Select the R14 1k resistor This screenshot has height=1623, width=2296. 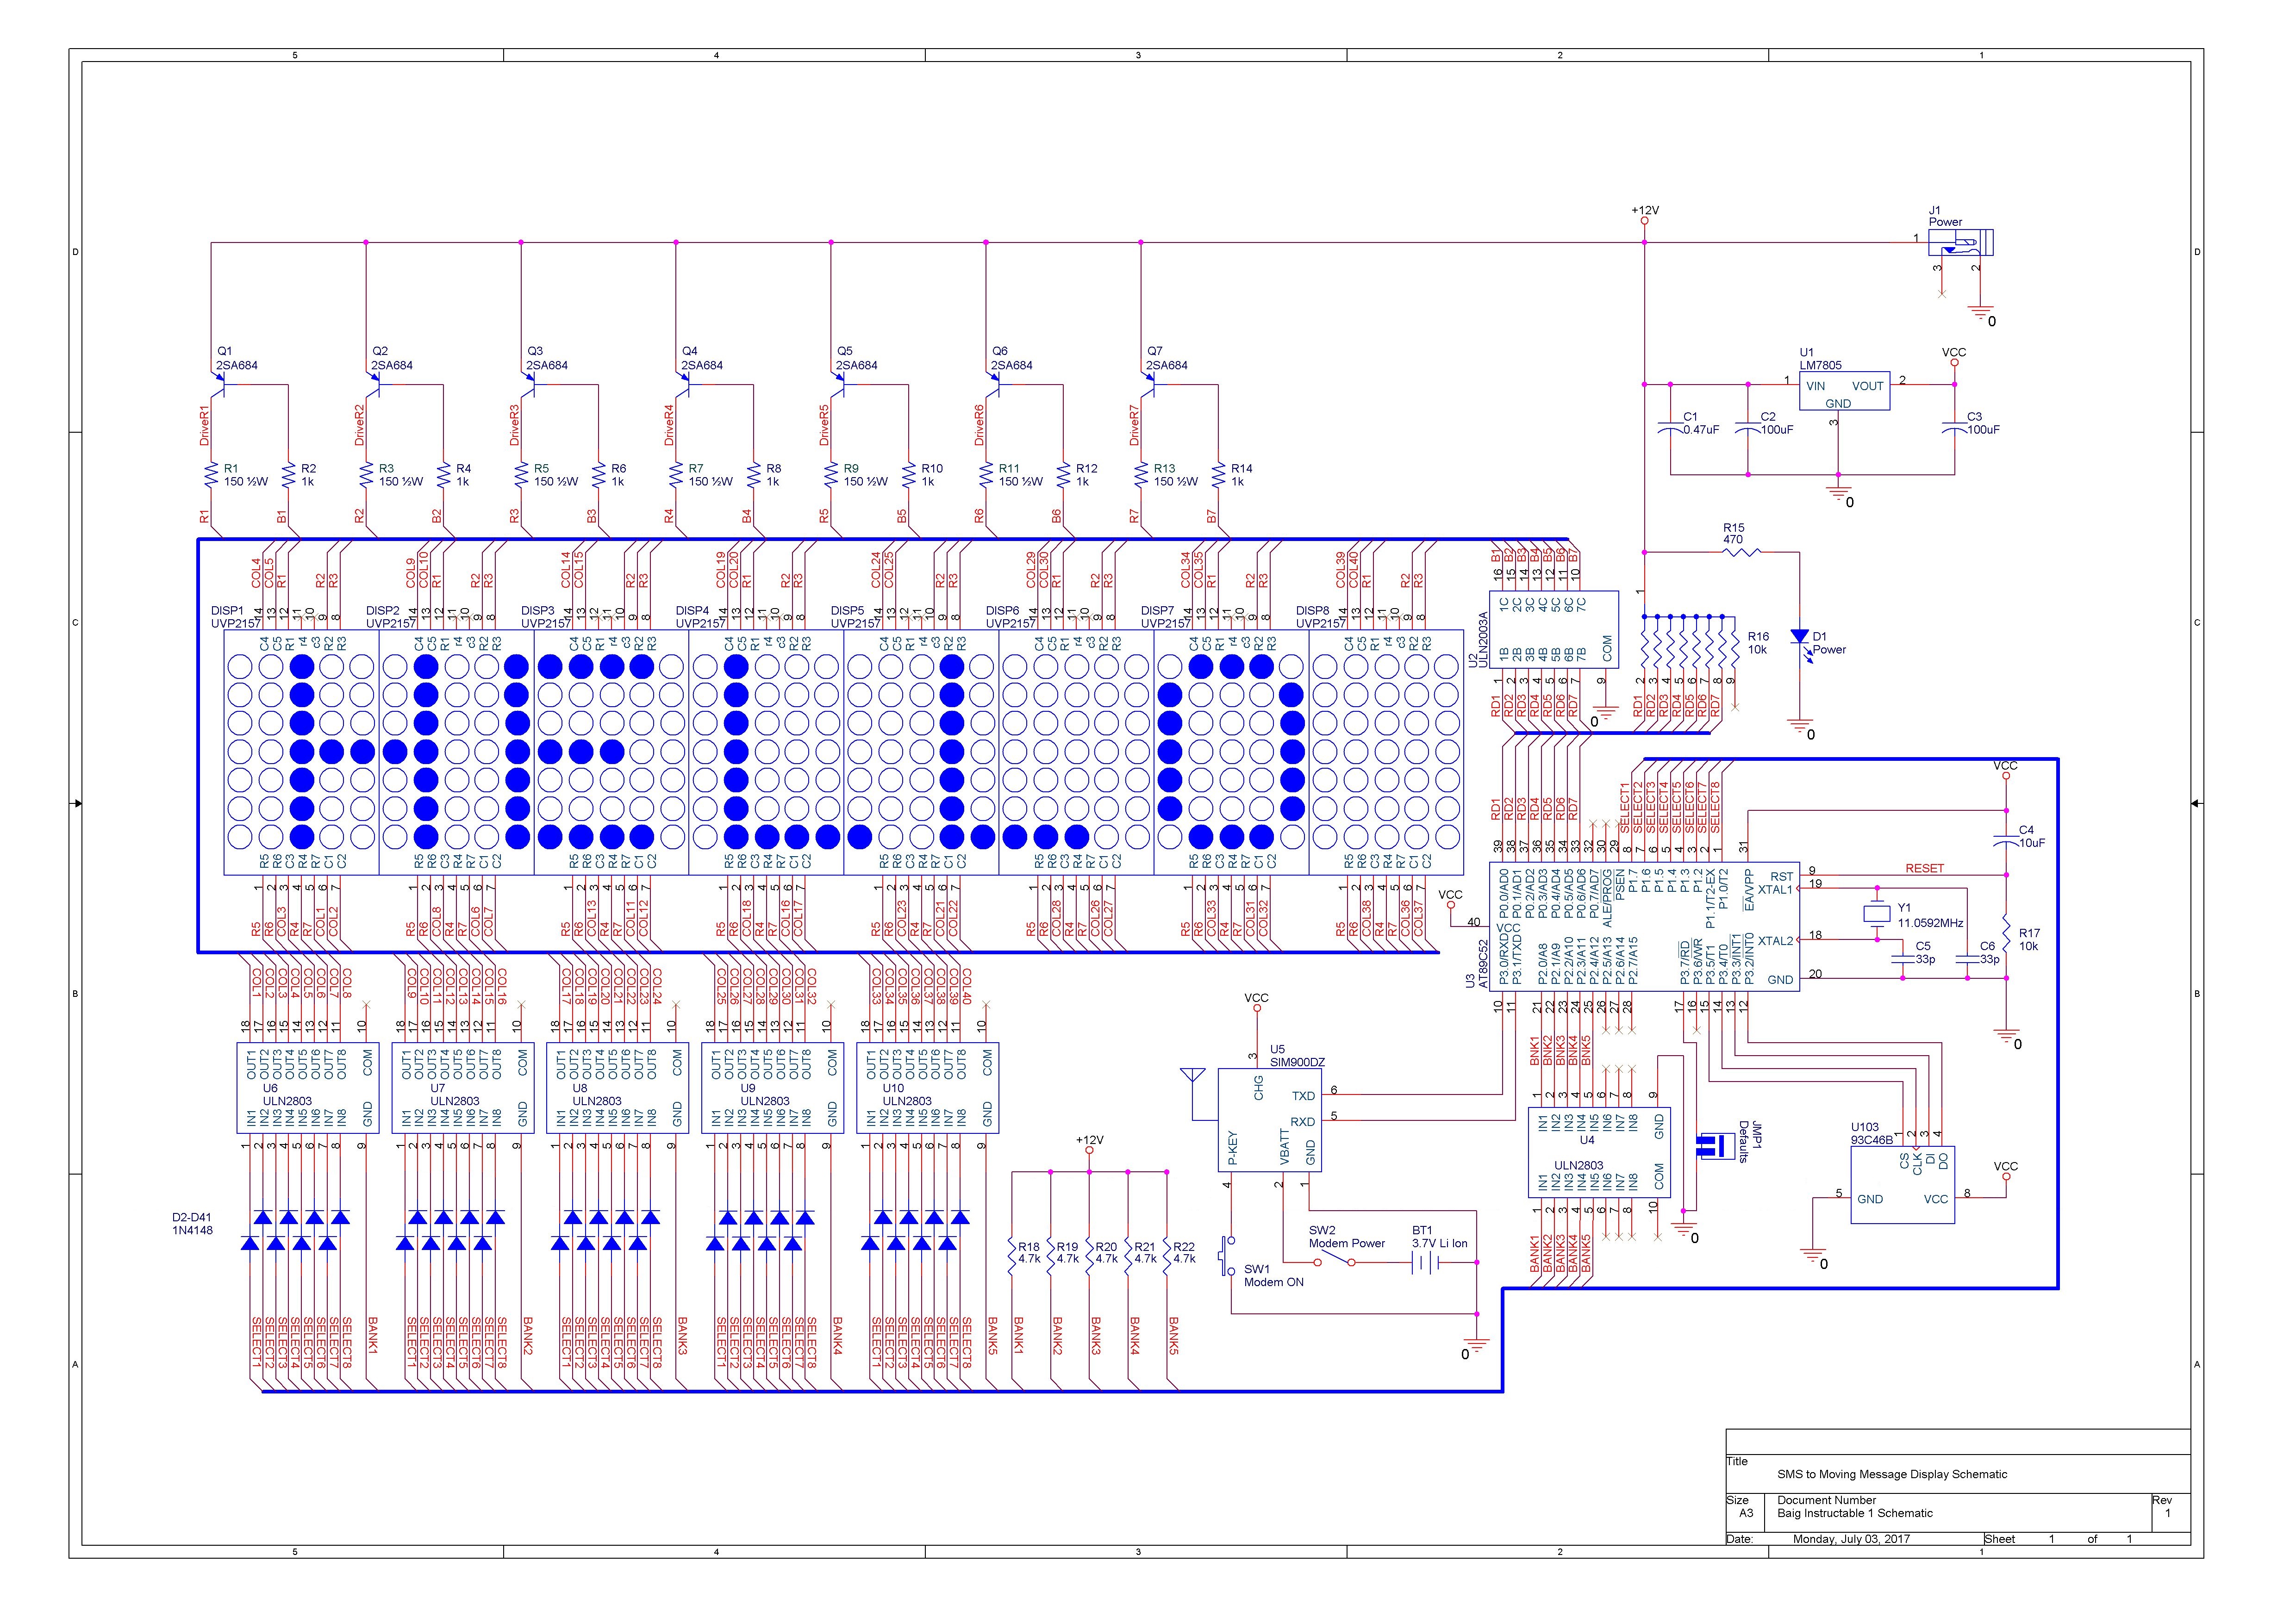click(1219, 475)
